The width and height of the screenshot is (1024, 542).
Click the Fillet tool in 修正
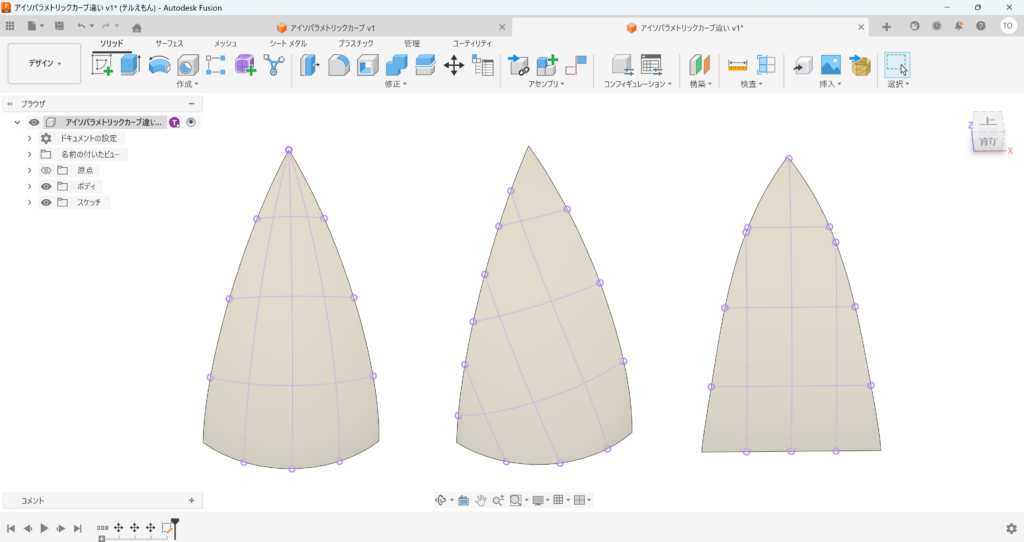pyautogui.click(x=339, y=65)
